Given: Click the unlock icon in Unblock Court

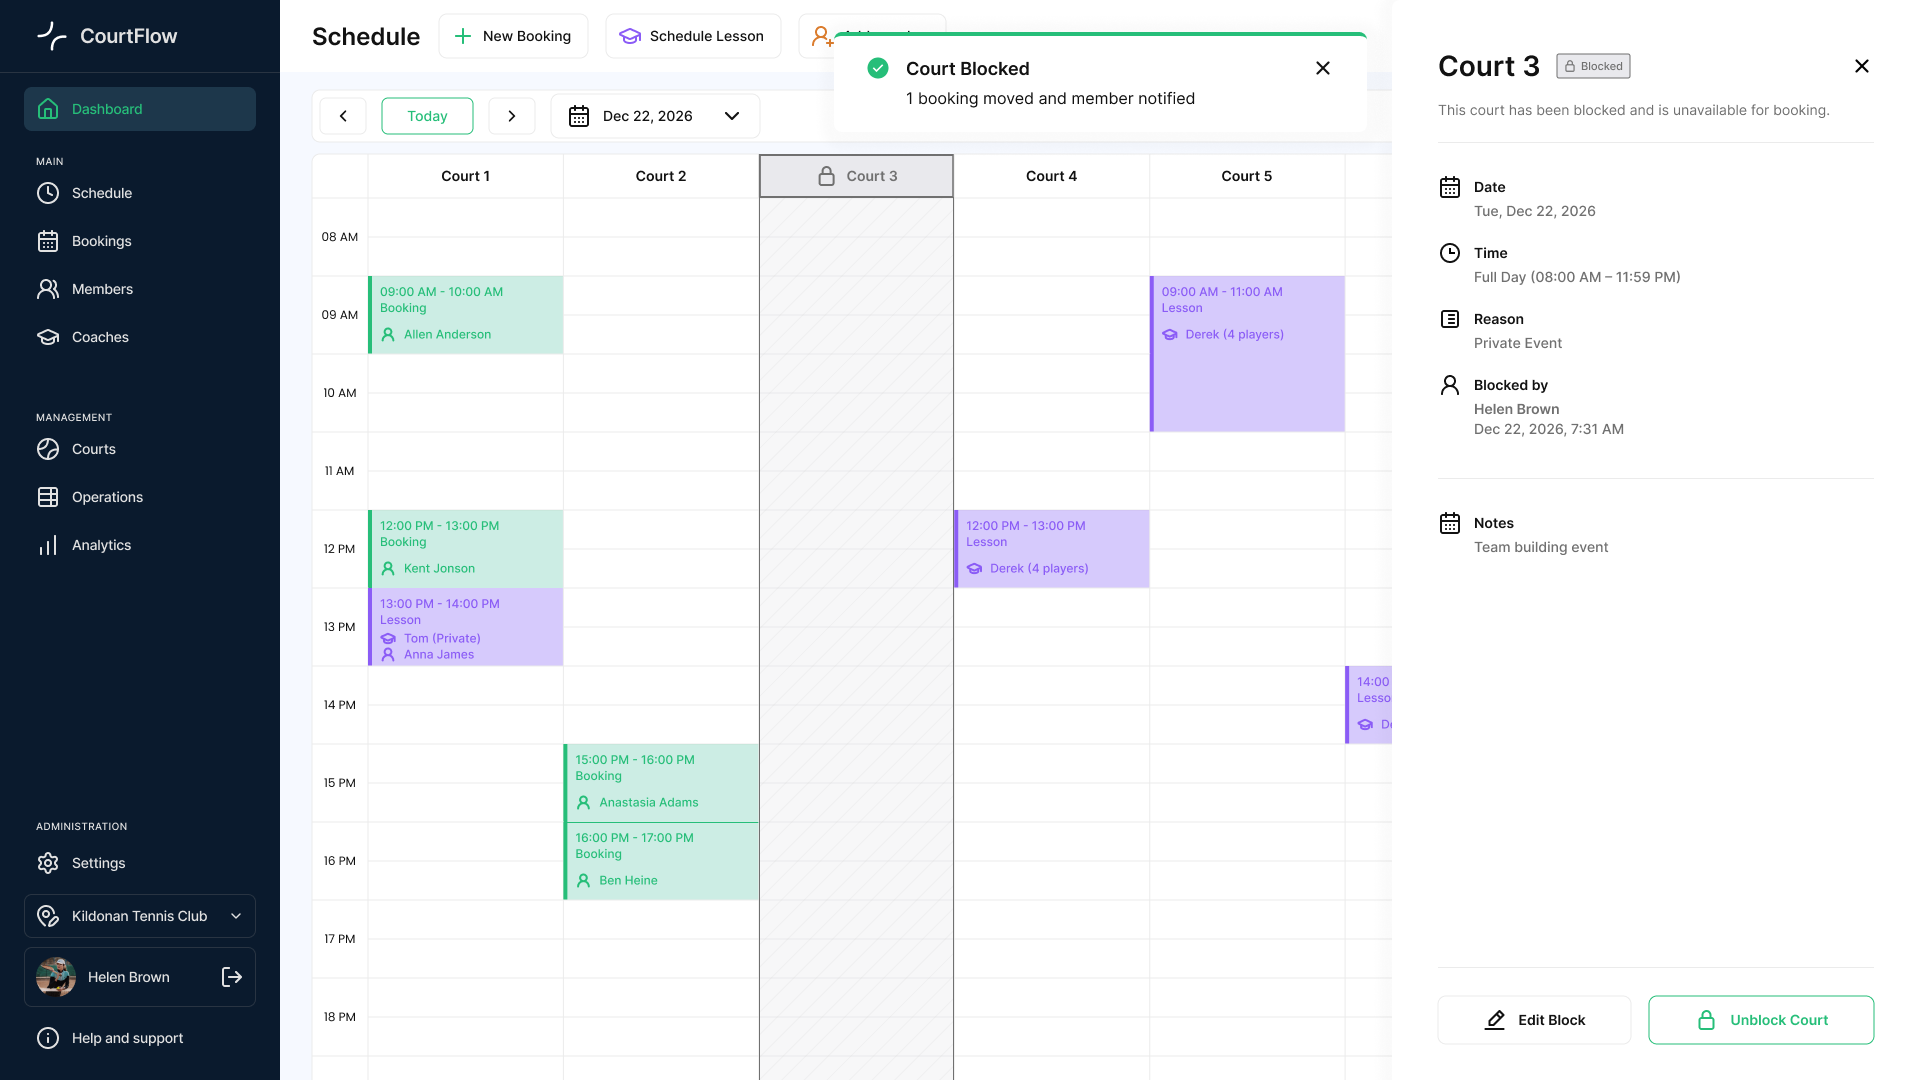Looking at the screenshot, I should pyautogui.click(x=1707, y=1020).
